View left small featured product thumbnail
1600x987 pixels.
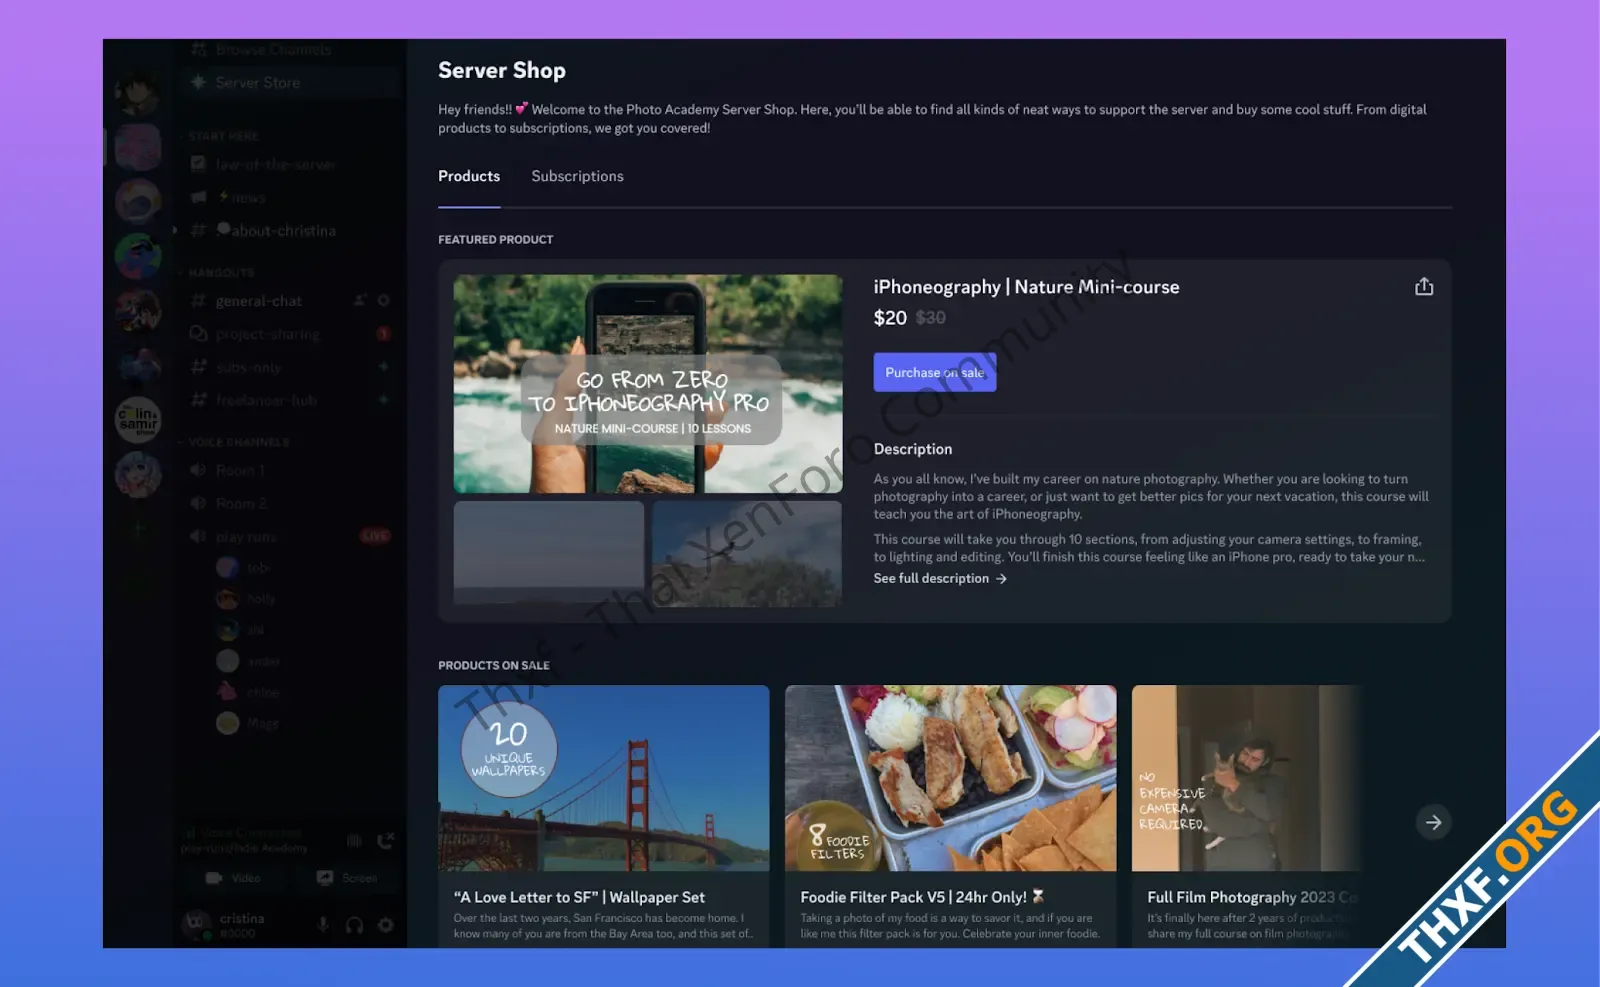pyautogui.click(x=549, y=553)
